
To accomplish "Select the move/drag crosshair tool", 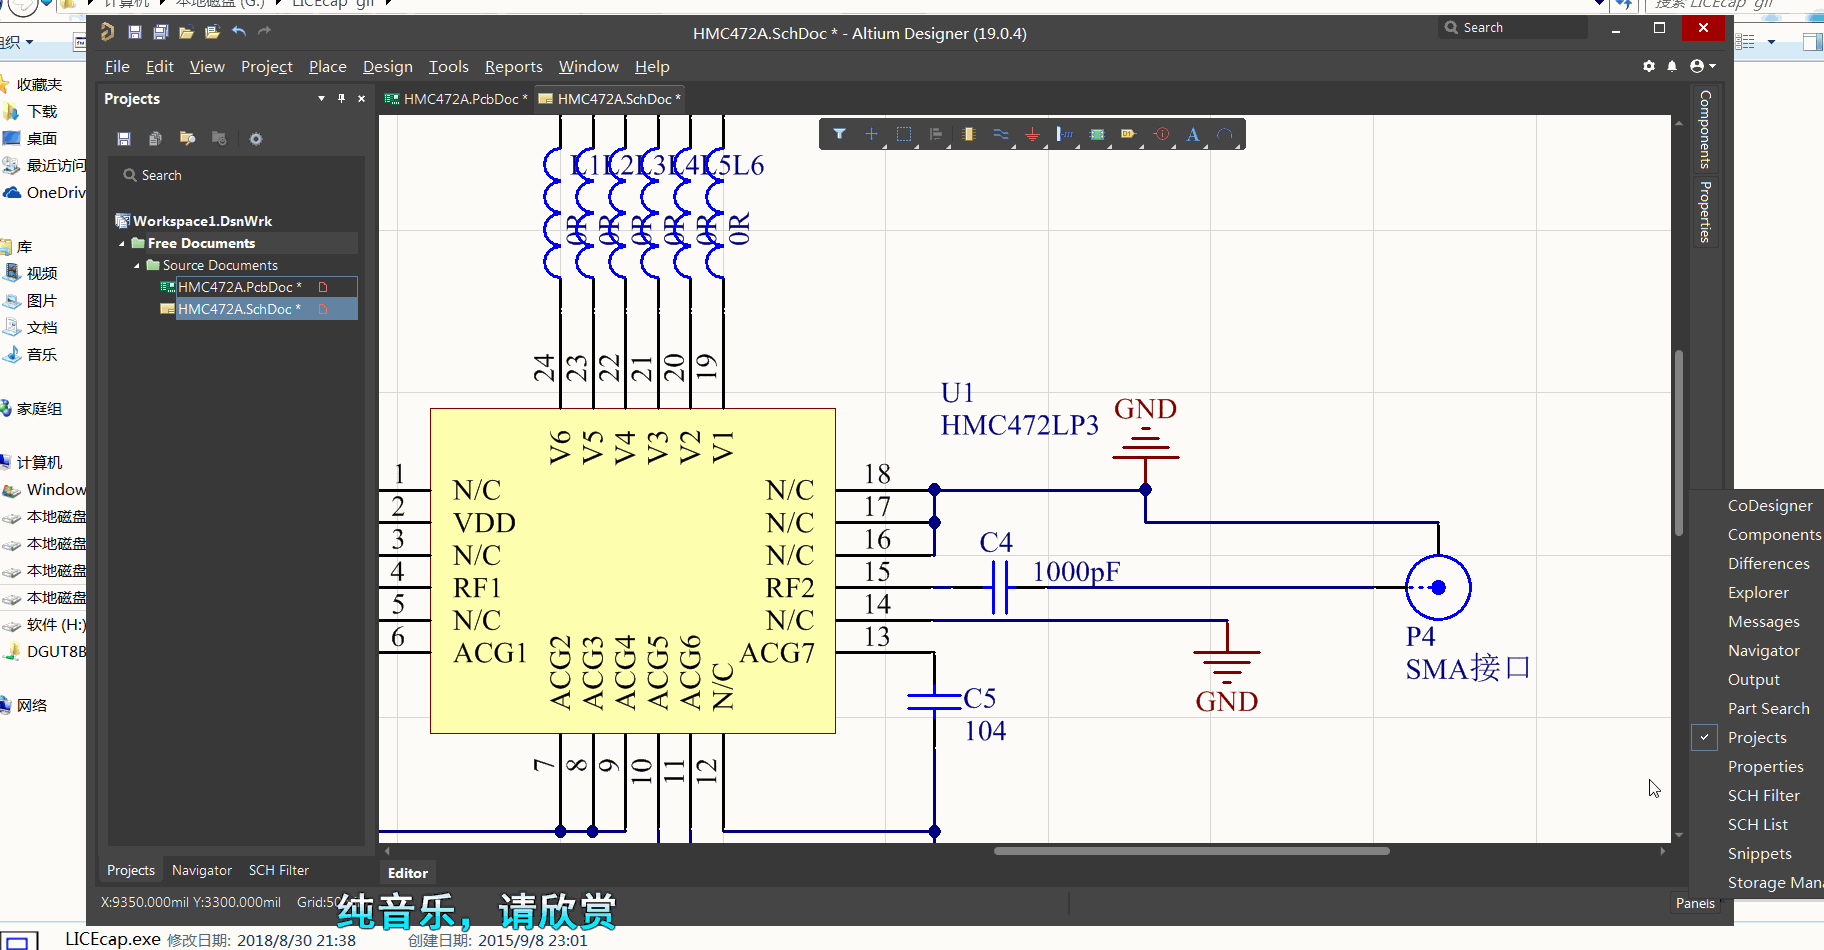I will point(871,134).
